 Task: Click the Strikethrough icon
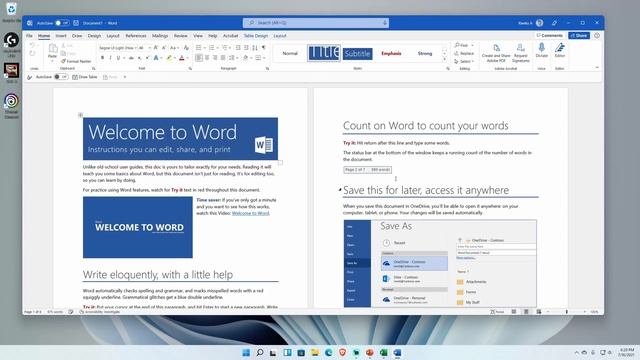(x=131, y=58)
